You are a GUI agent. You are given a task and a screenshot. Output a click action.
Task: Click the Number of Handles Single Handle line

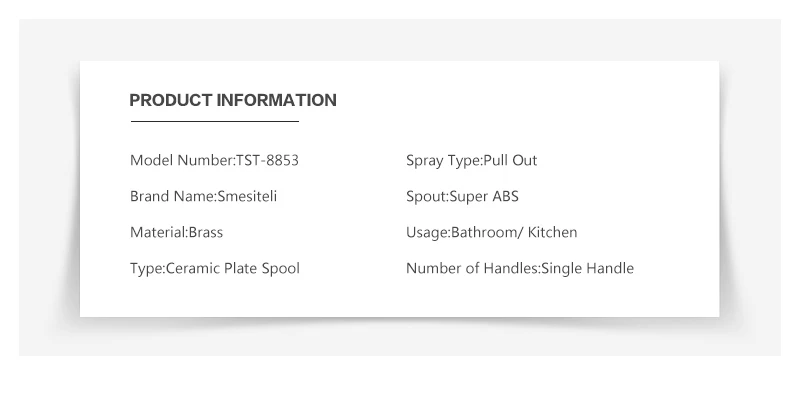click(520, 268)
